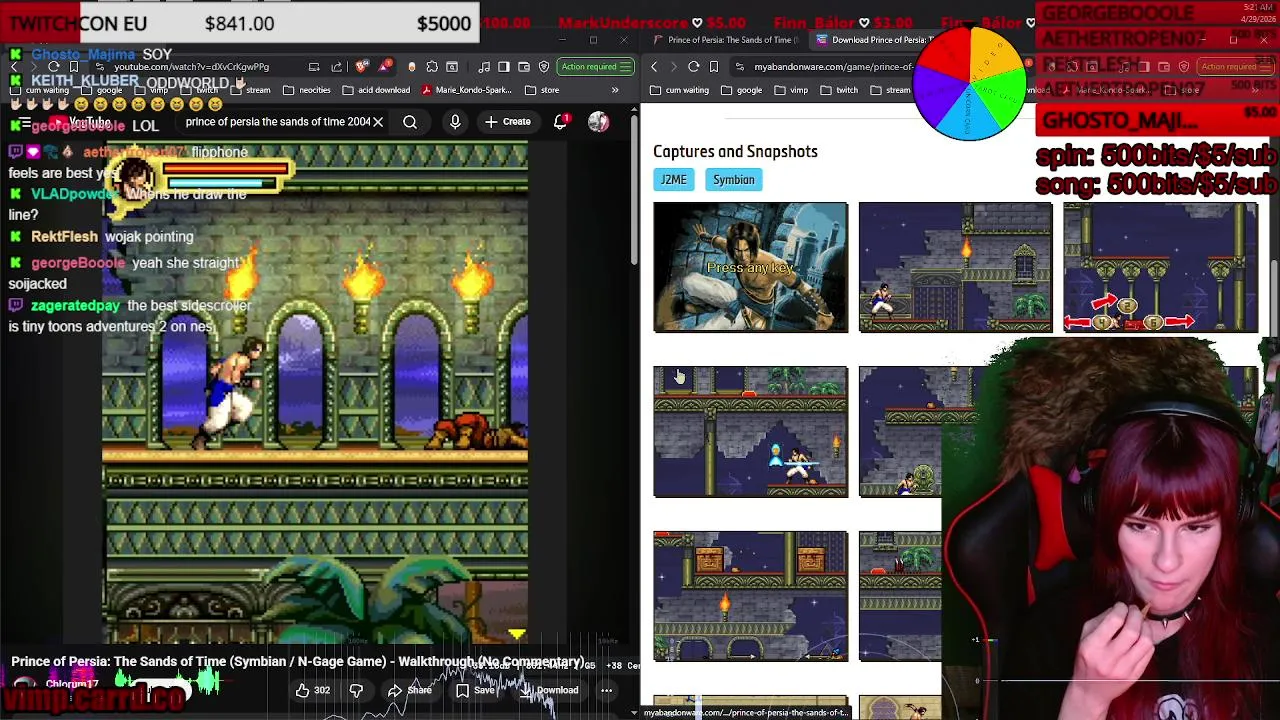The image size is (1280, 720).
Task: Open the YouTube account avatar menu
Action: 598,122
